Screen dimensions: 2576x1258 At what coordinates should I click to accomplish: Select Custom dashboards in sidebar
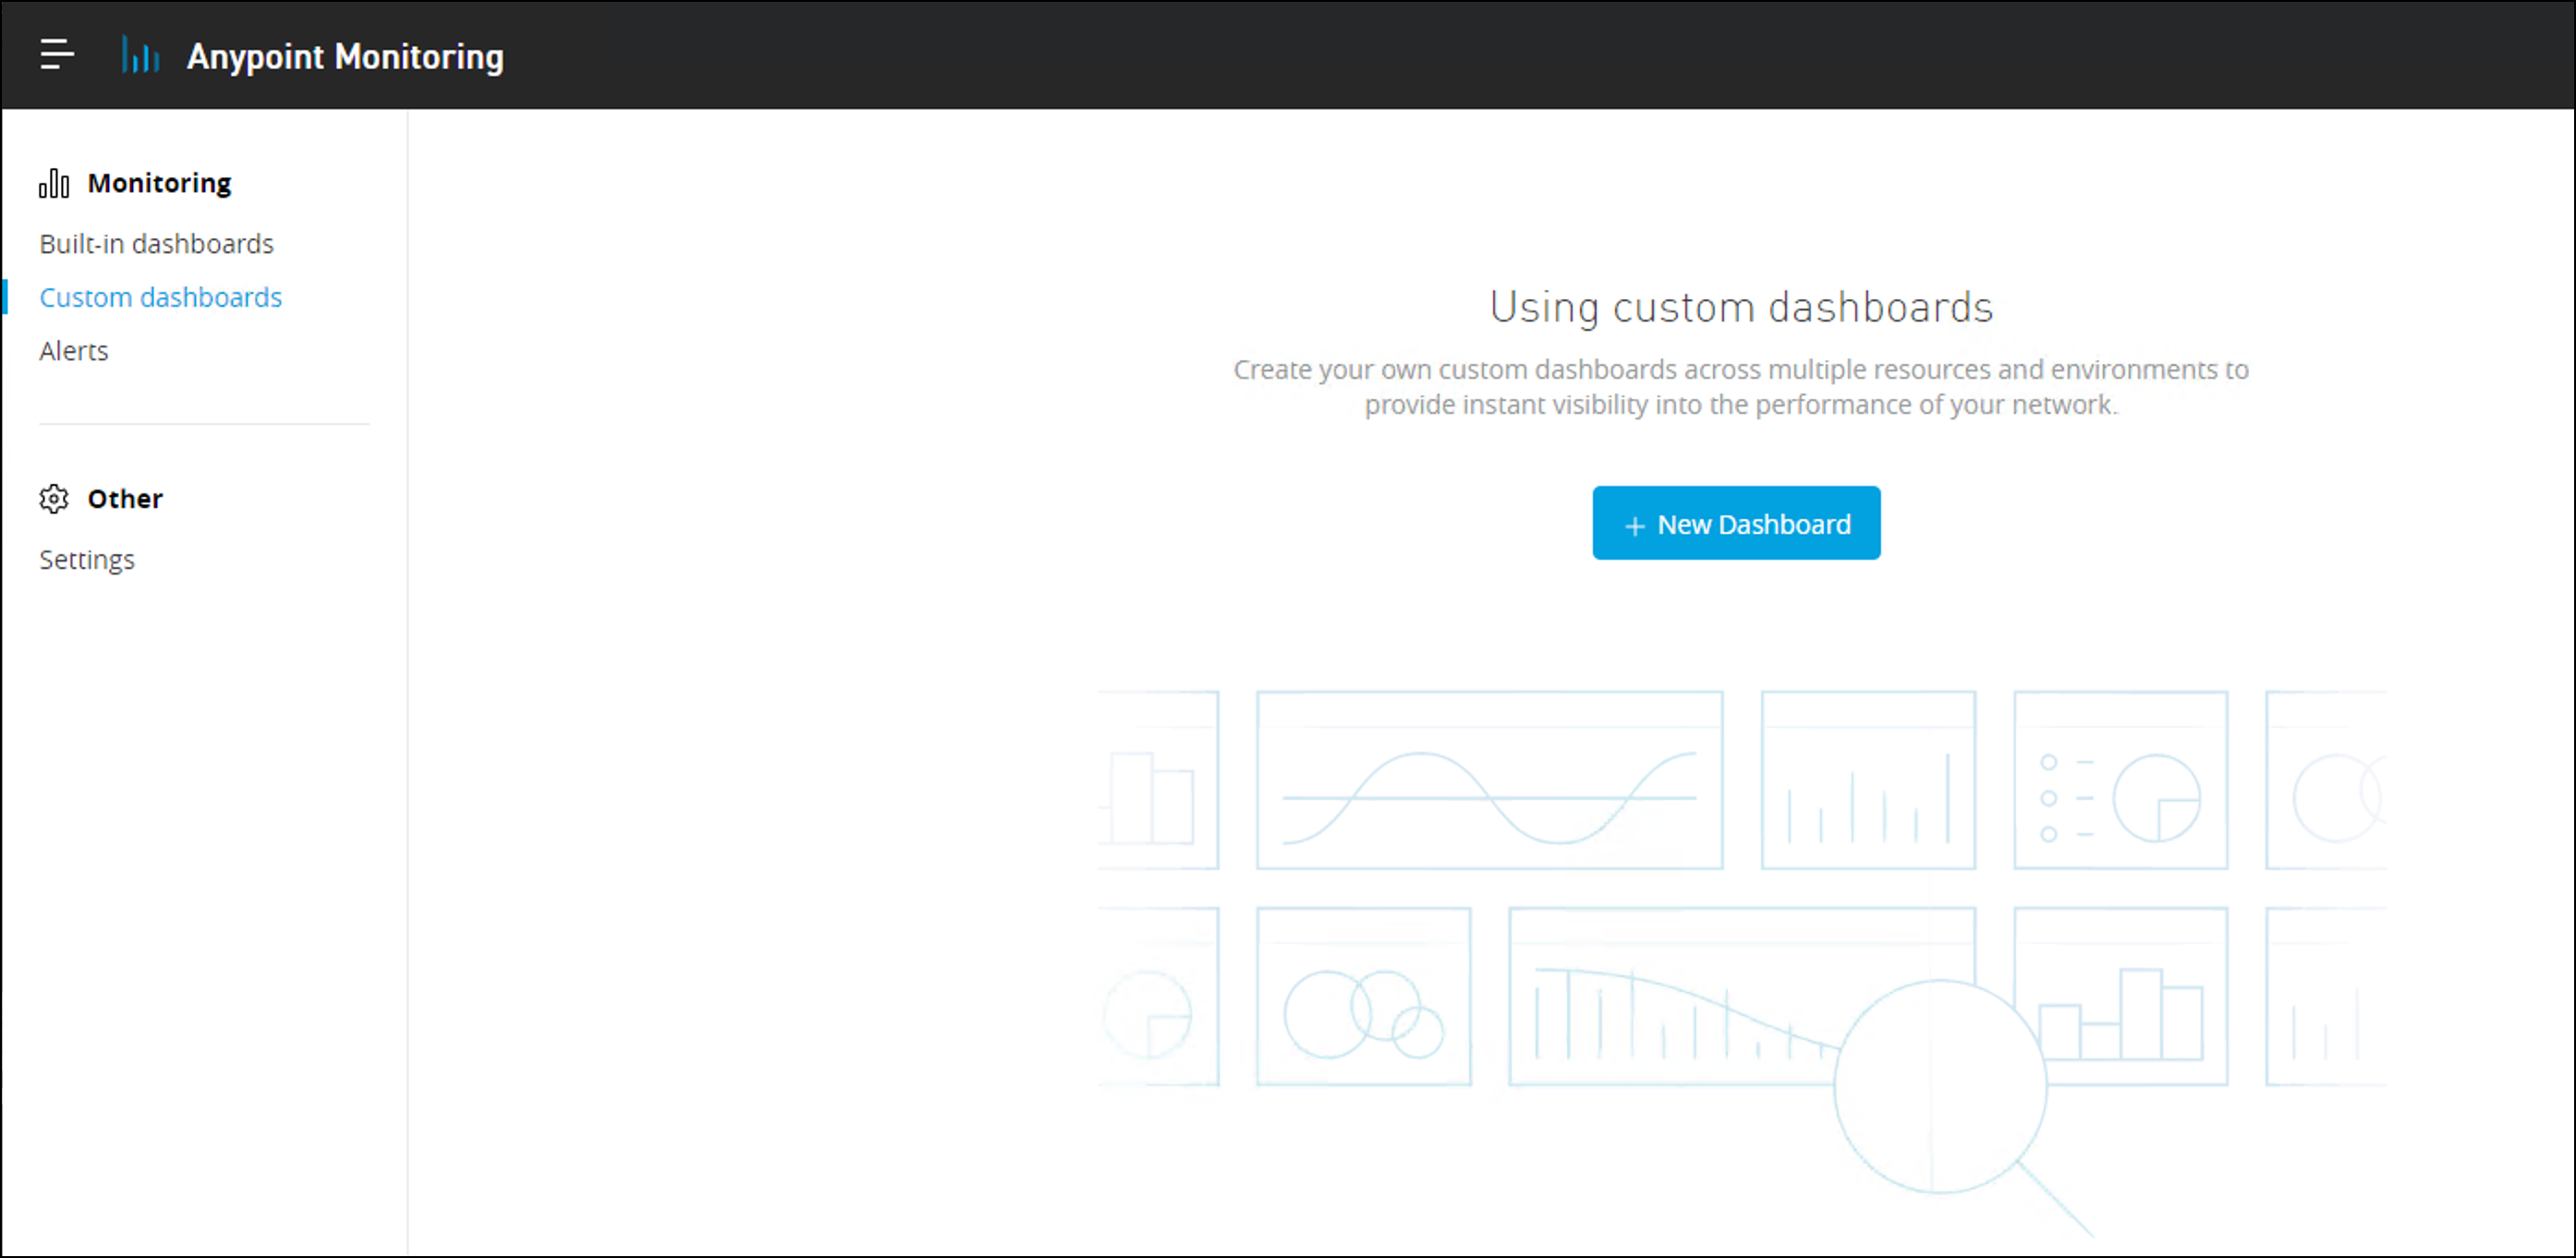(160, 297)
